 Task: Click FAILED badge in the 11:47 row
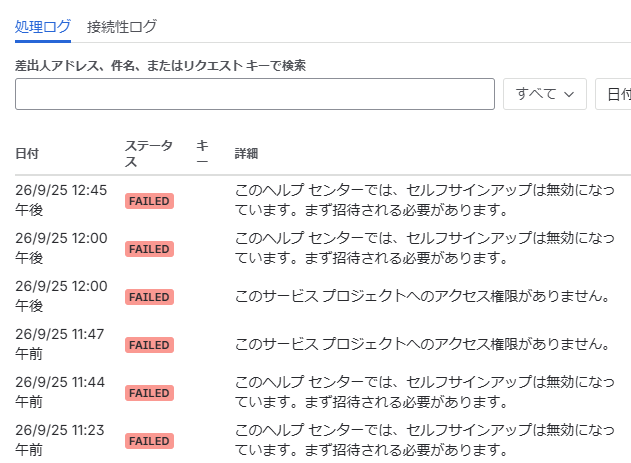(149, 345)
